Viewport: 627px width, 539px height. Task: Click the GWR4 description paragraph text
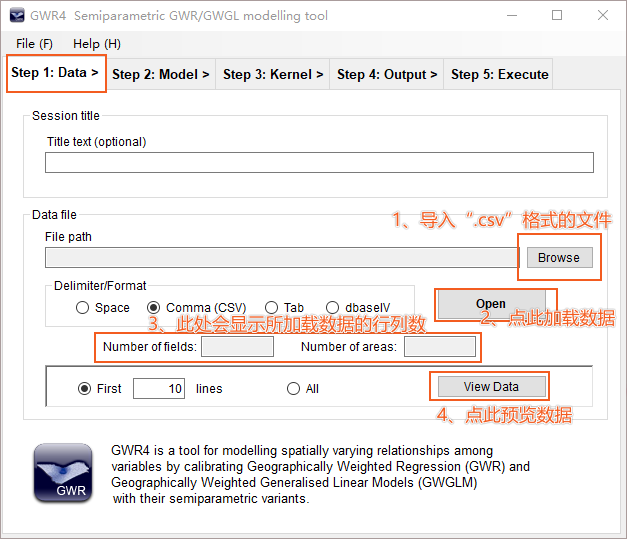click(320, 475)
